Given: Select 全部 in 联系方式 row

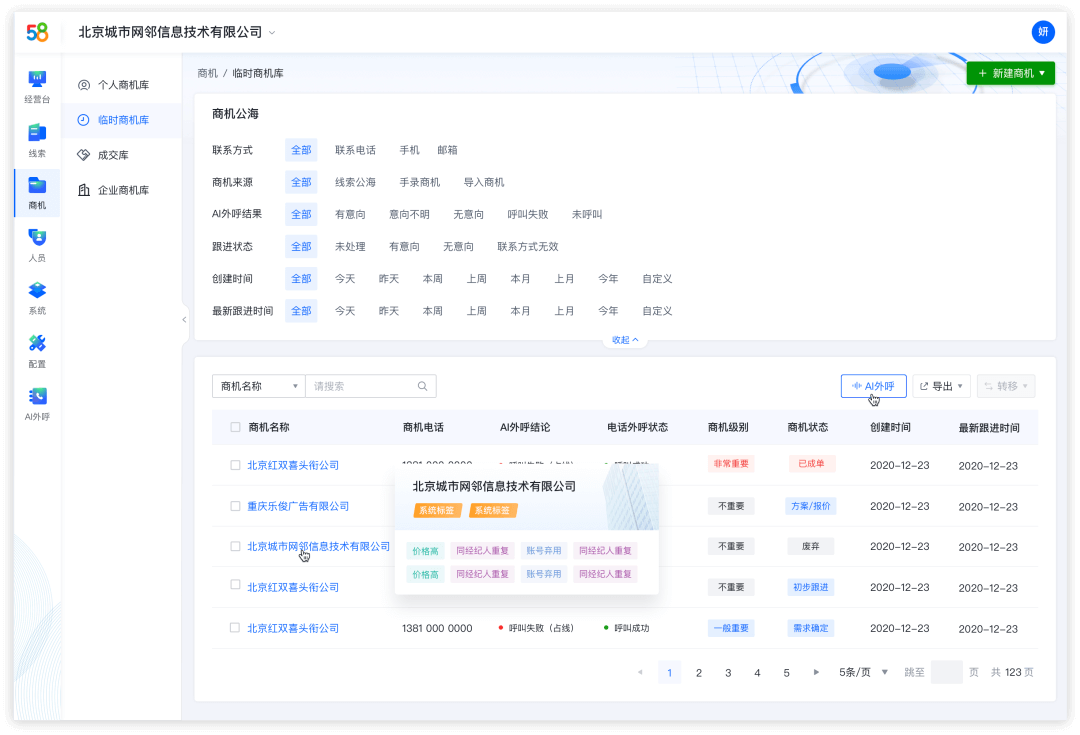Looking at the screenshot, I should pos(301,150).
